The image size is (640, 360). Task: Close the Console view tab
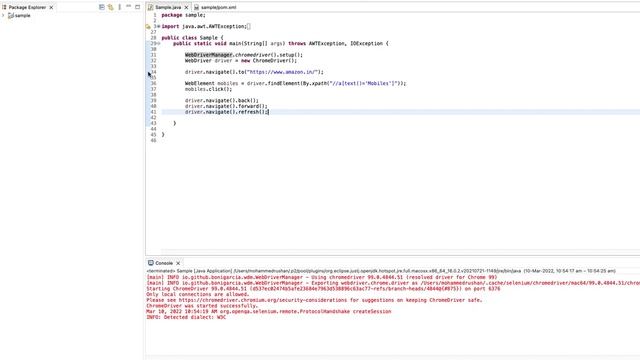coord(178,263)
